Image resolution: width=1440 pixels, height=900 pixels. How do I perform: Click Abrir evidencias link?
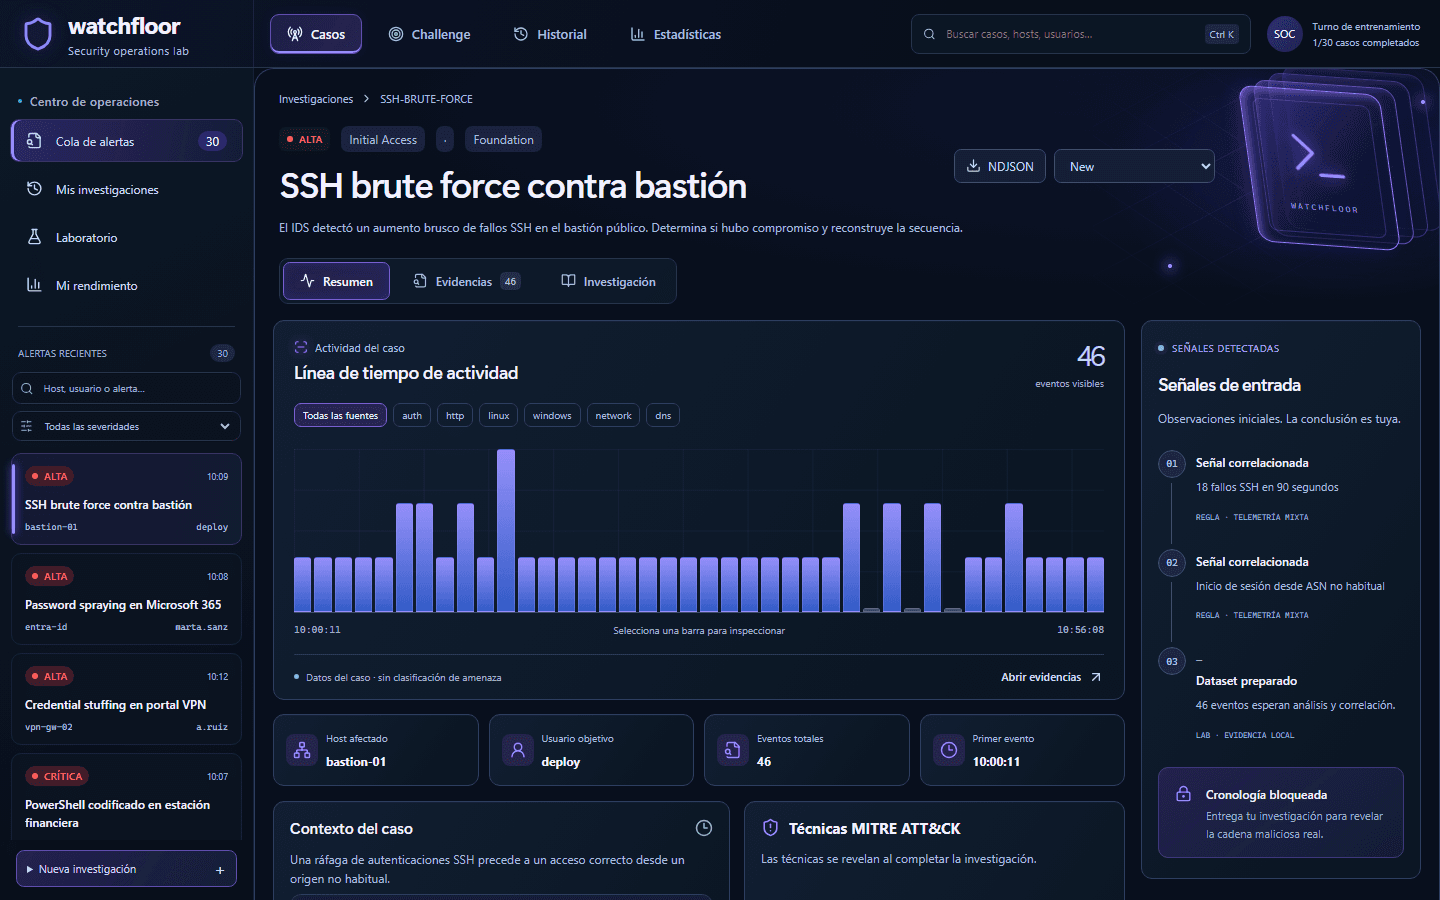[1051, 677]
